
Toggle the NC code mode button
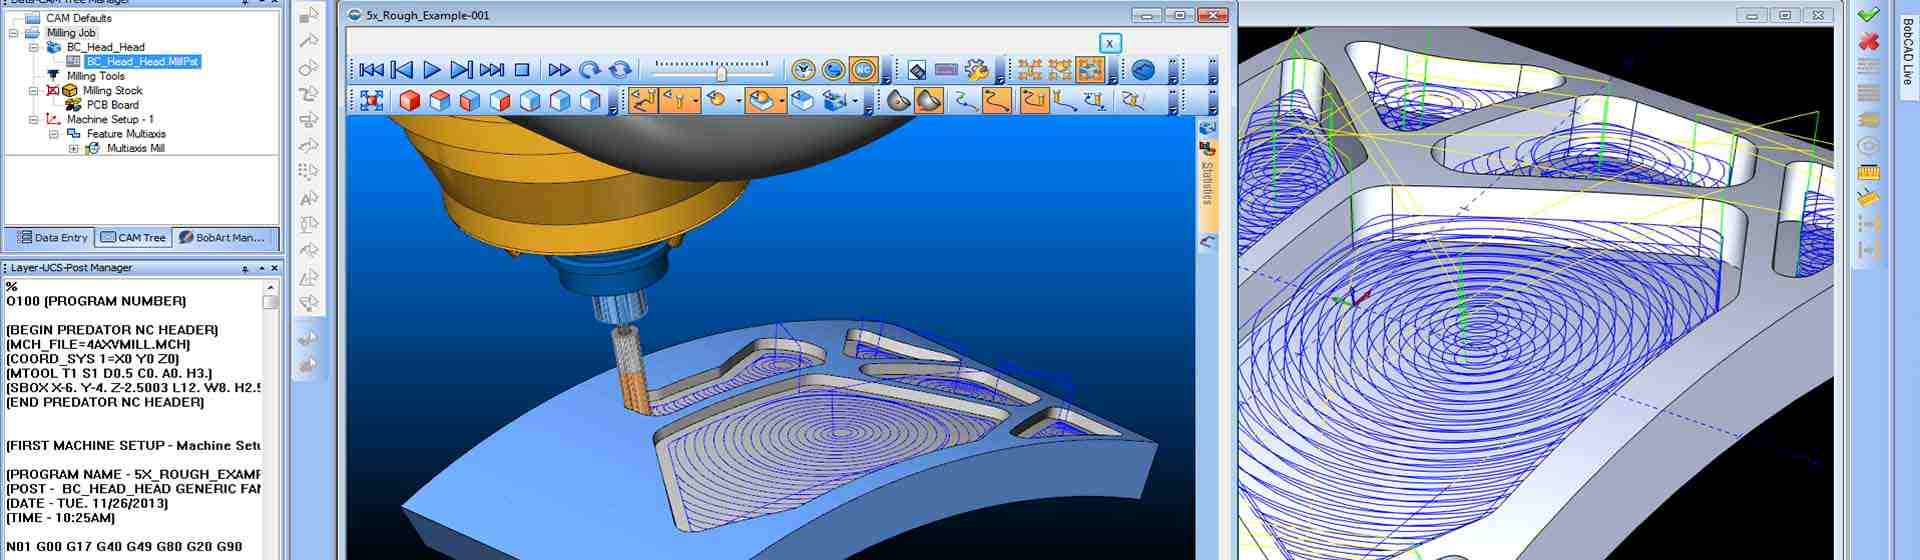coord(863,70)
